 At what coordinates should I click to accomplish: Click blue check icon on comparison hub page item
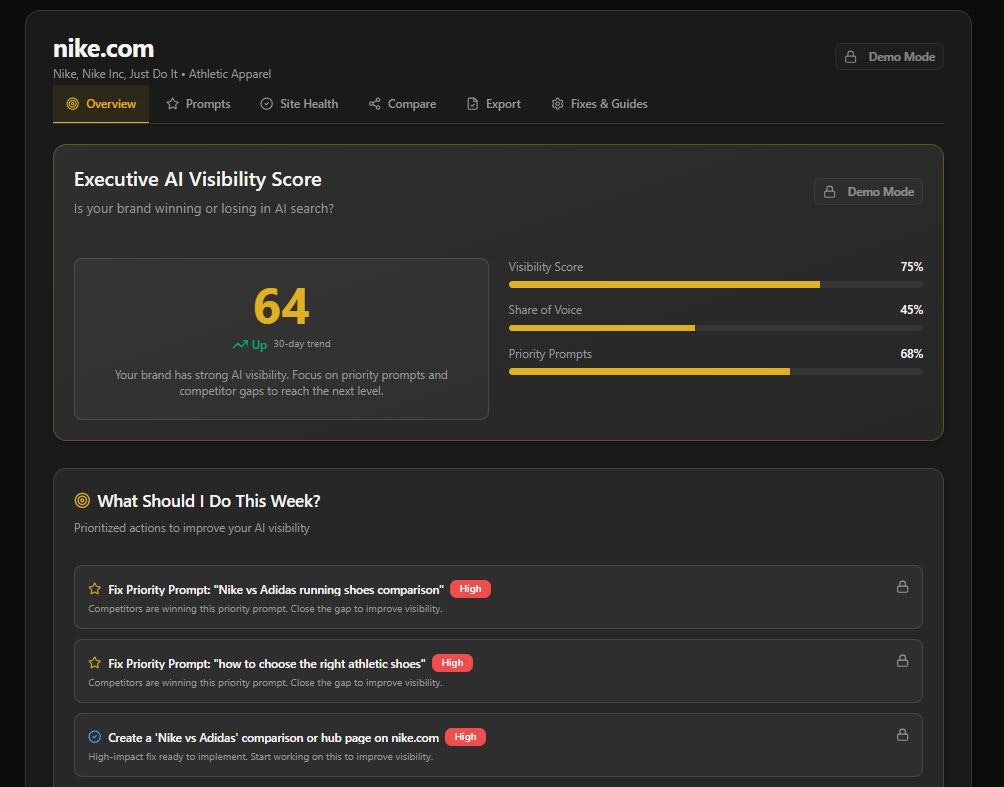[95, 736]
